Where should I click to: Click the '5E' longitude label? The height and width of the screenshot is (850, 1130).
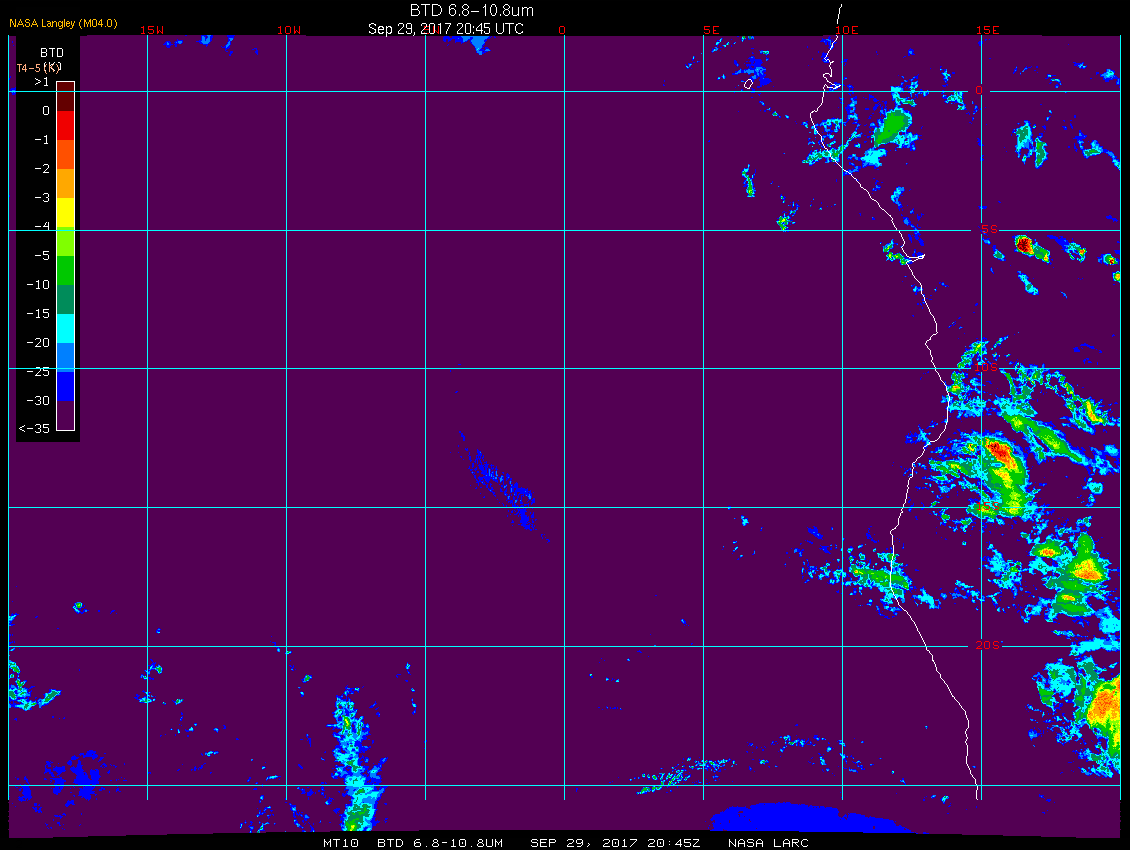[711, 30]
